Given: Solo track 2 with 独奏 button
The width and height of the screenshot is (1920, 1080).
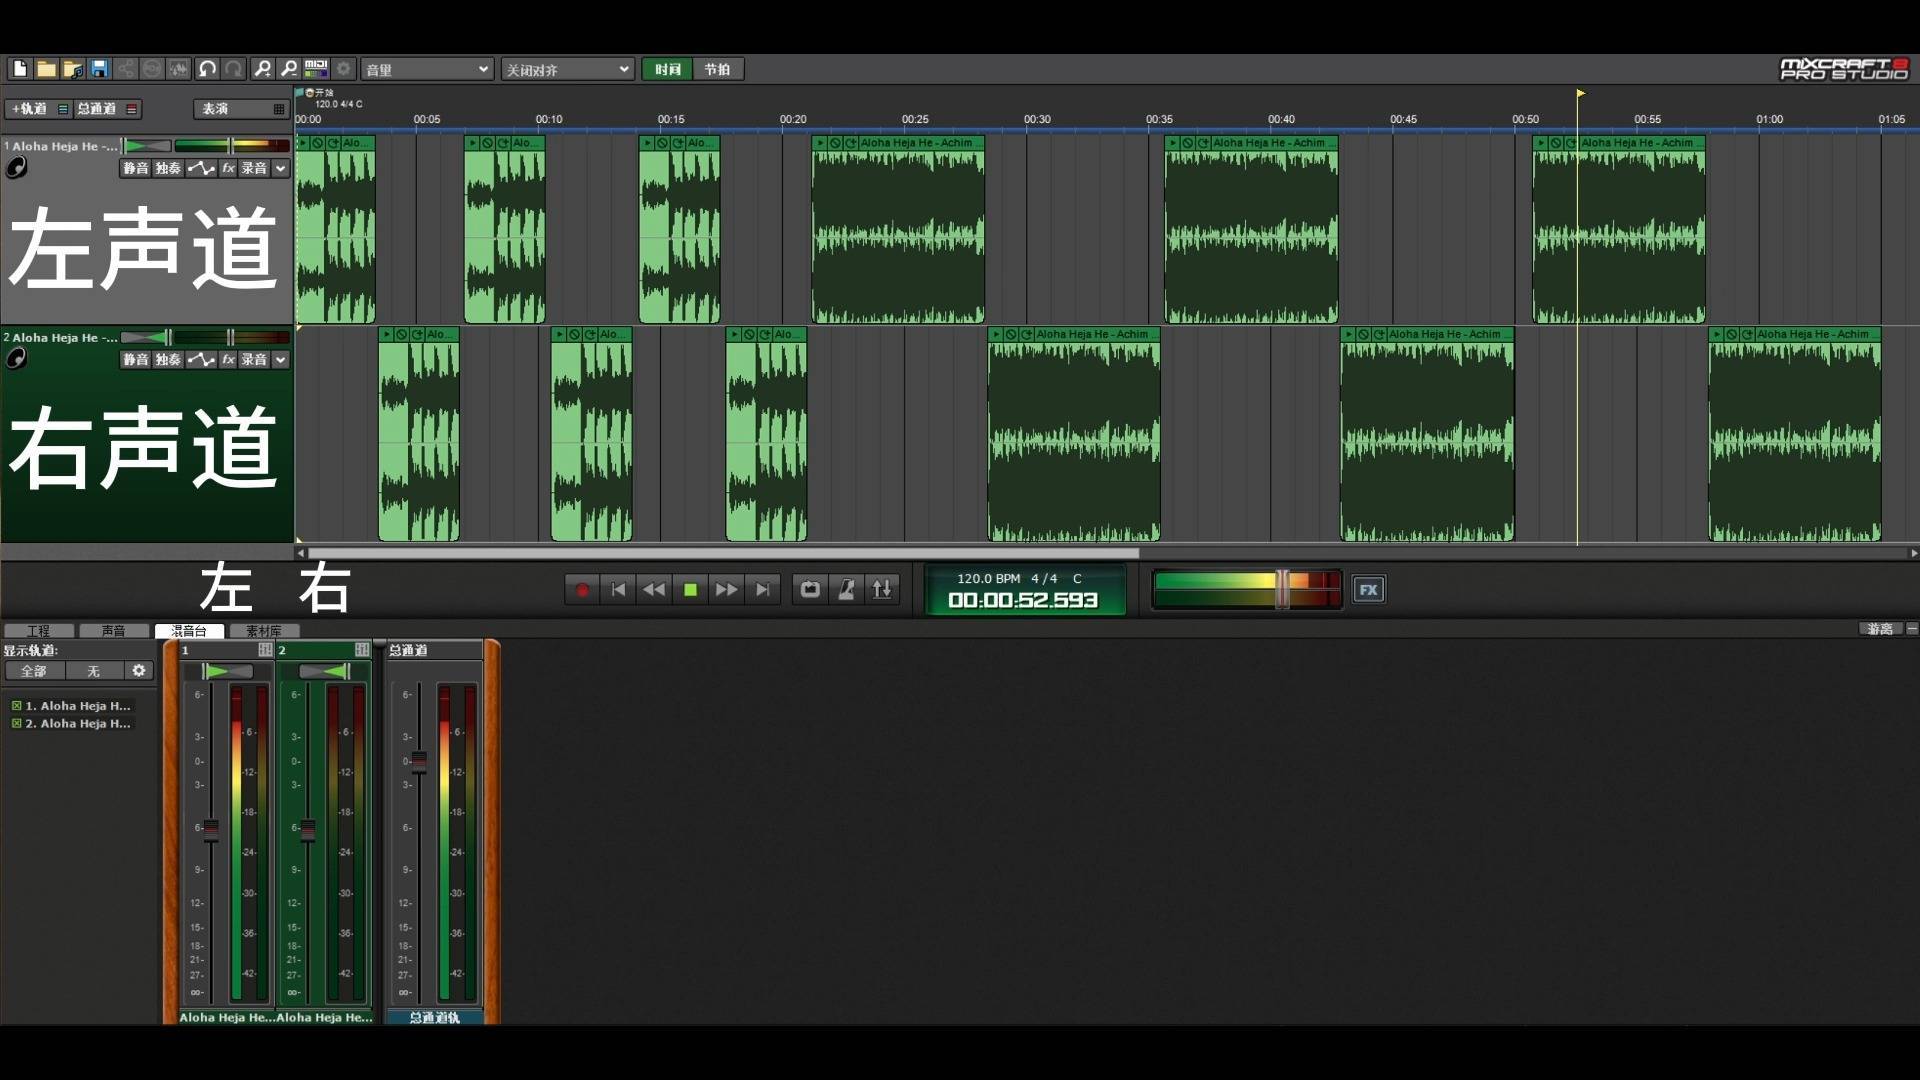Looking at the screenshot, I should pyautogui.click(x=168, y=359).
